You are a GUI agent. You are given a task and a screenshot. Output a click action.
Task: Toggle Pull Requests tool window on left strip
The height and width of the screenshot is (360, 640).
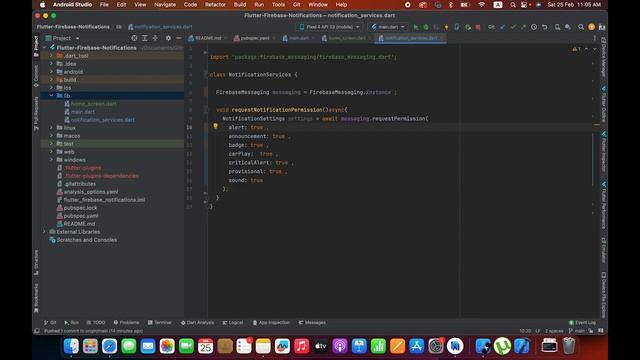tap(36, 113)
